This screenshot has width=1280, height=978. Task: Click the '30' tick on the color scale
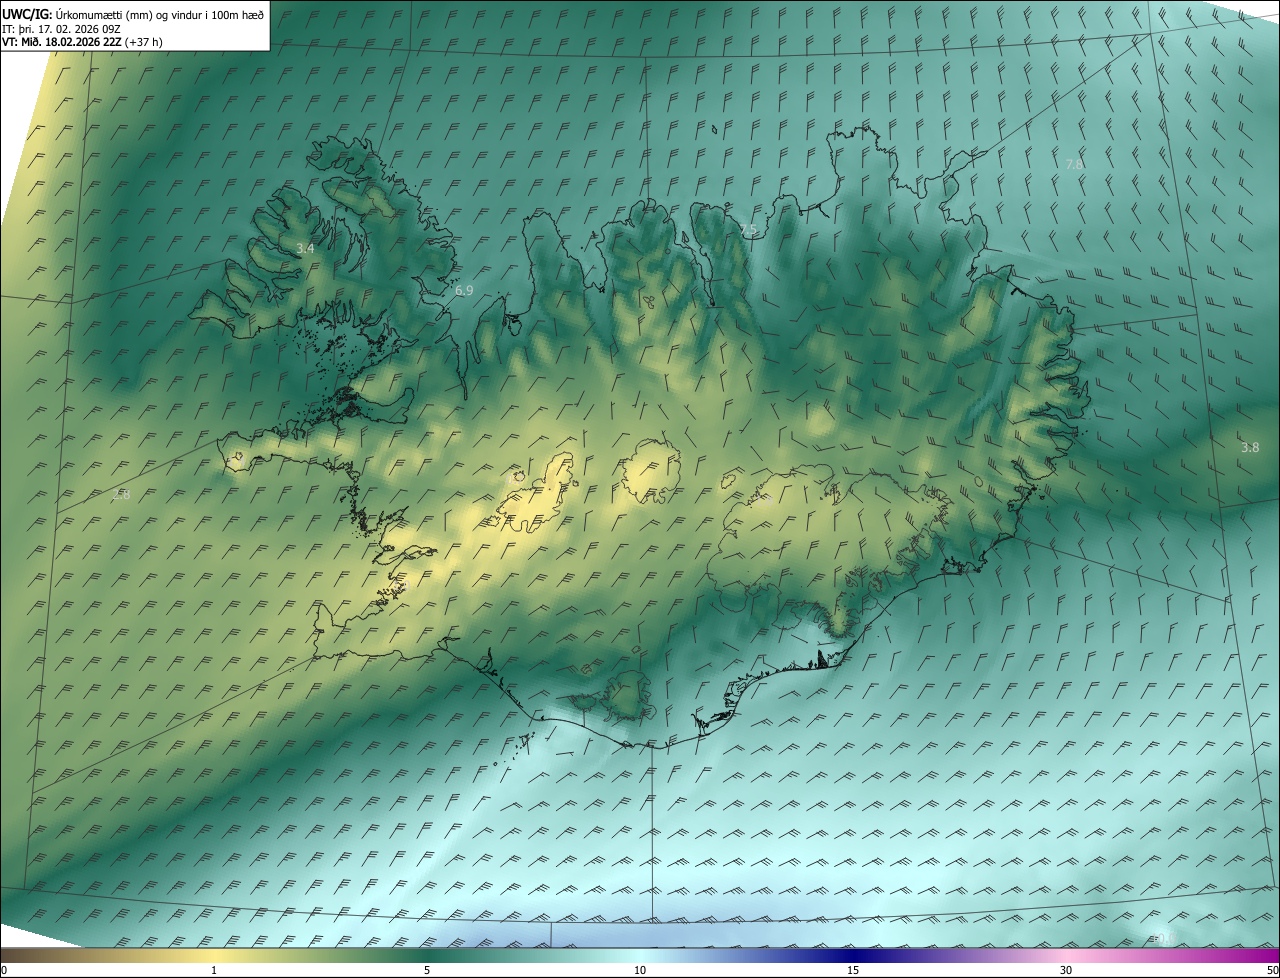tap(1066, 970)
